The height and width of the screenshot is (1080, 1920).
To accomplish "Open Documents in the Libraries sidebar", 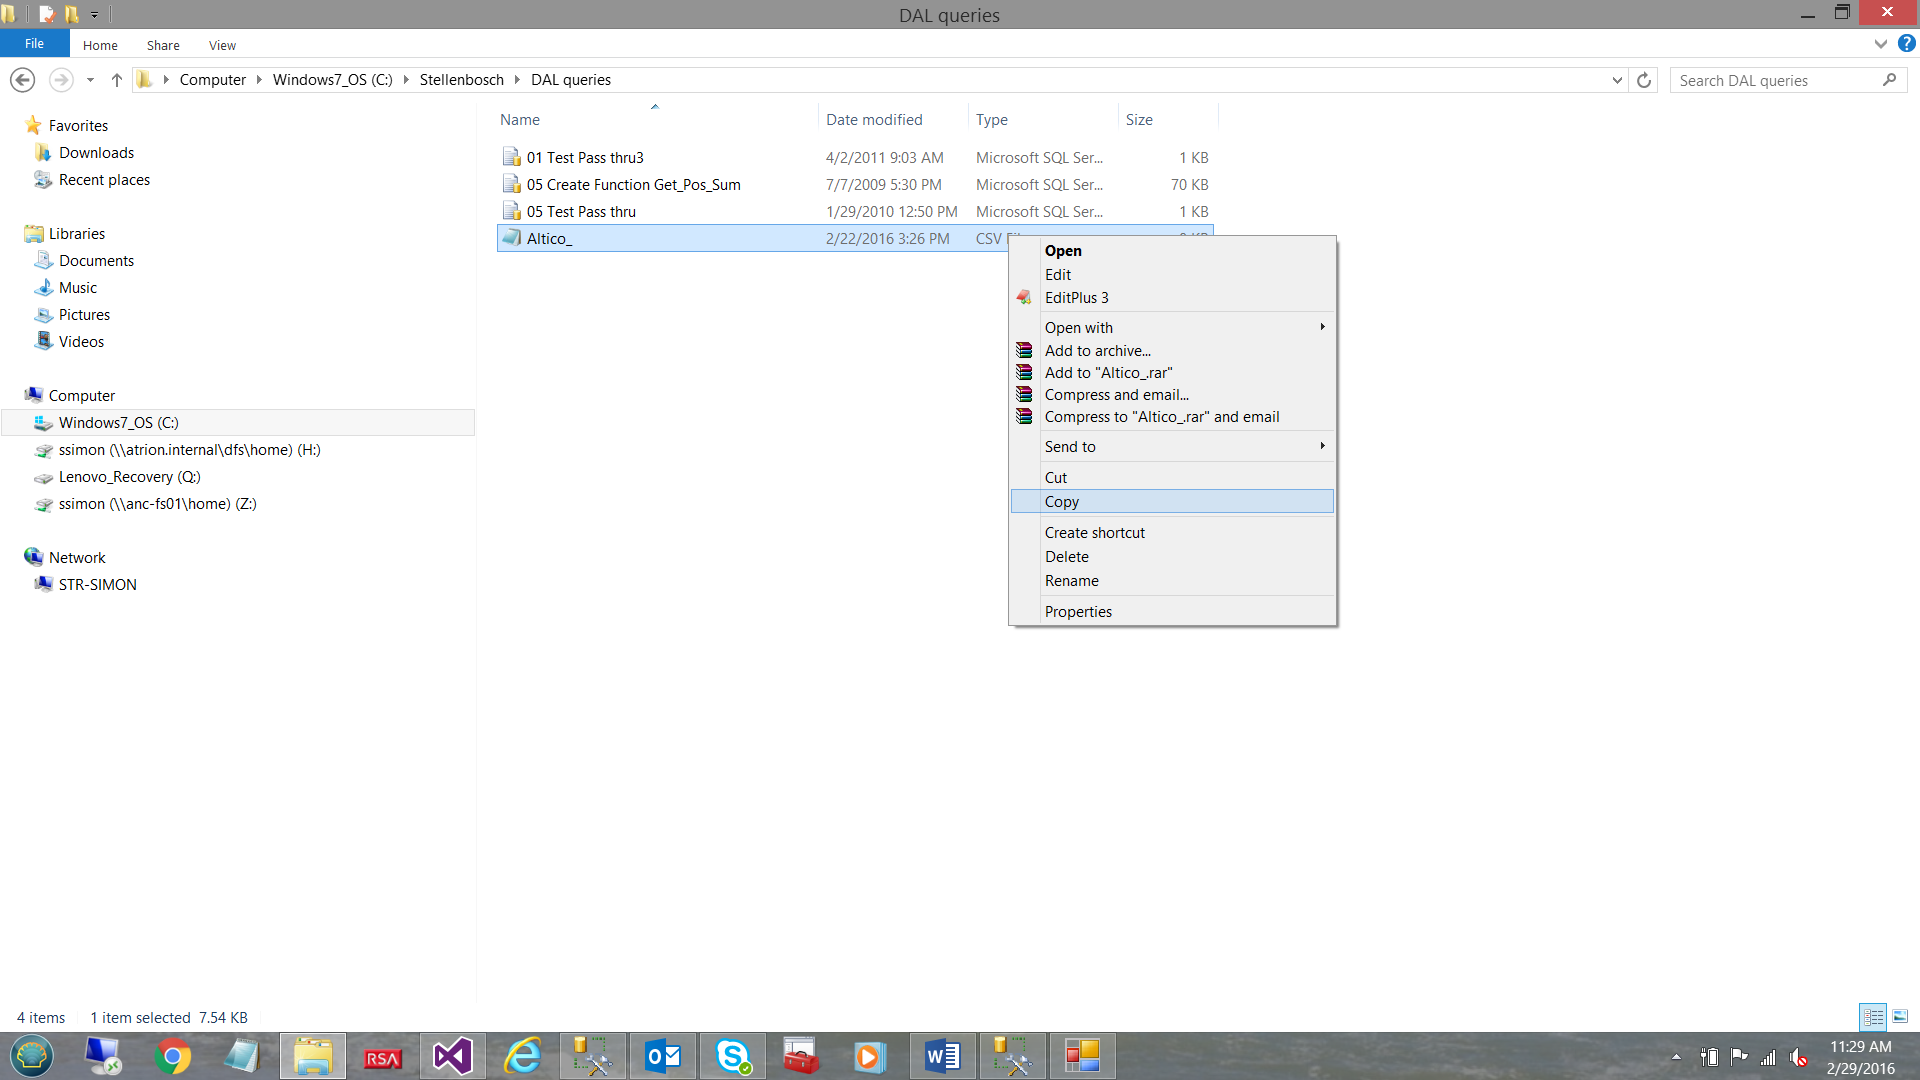I will pyautogui.click(x=95, y=260).
